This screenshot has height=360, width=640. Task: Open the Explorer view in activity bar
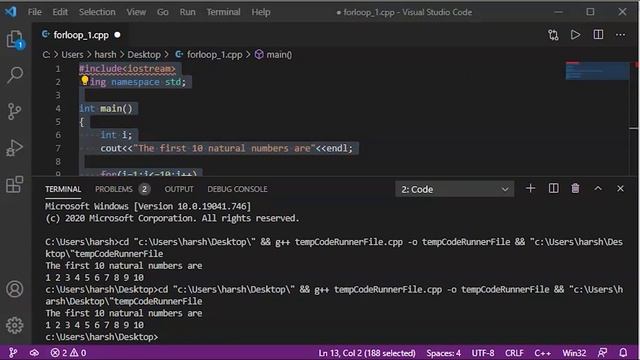click(15, 40)
